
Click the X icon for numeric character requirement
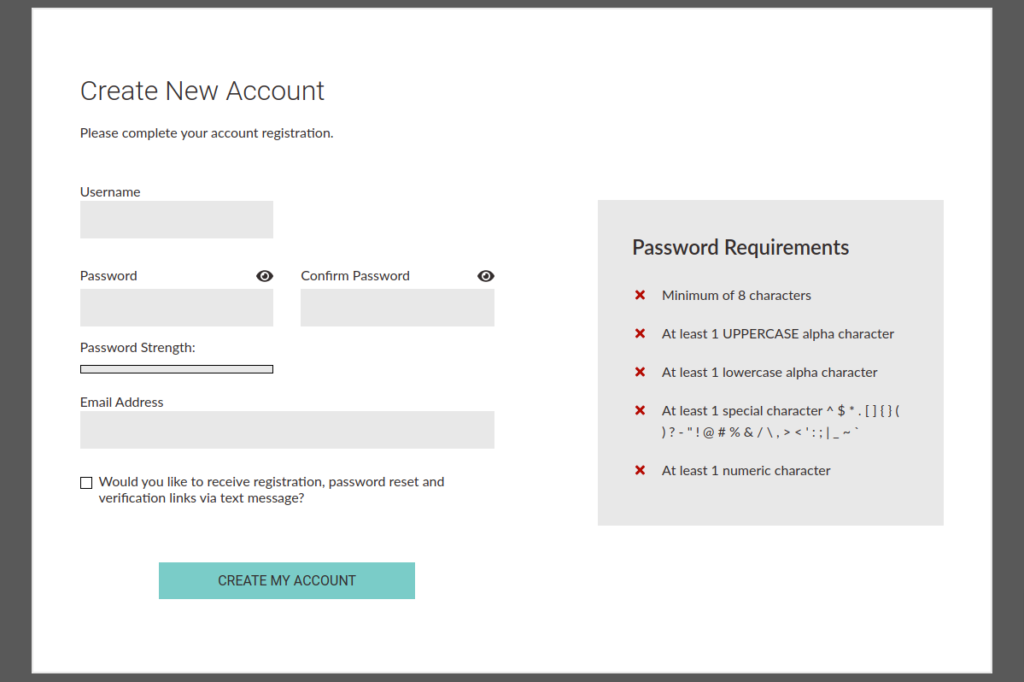(x=640, y=470)
